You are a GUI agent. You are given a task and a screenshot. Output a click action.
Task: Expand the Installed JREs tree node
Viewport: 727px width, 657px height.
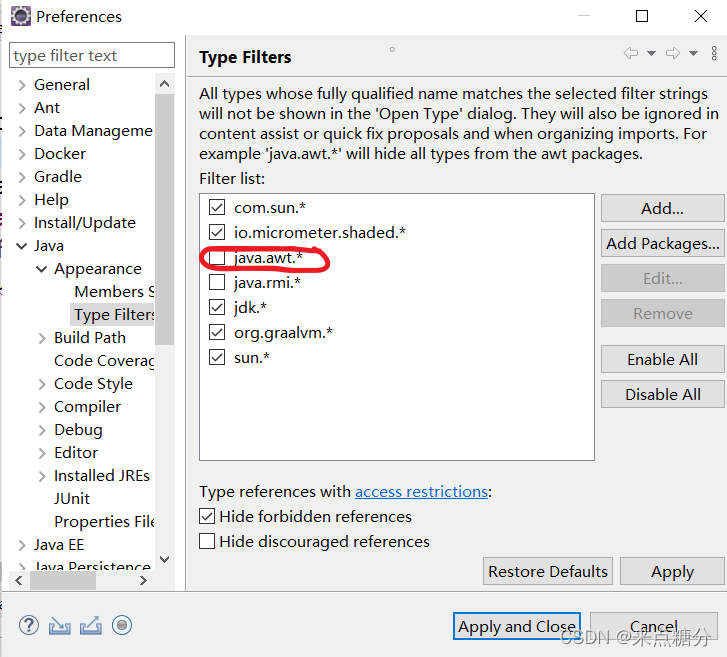pos(42,476)
